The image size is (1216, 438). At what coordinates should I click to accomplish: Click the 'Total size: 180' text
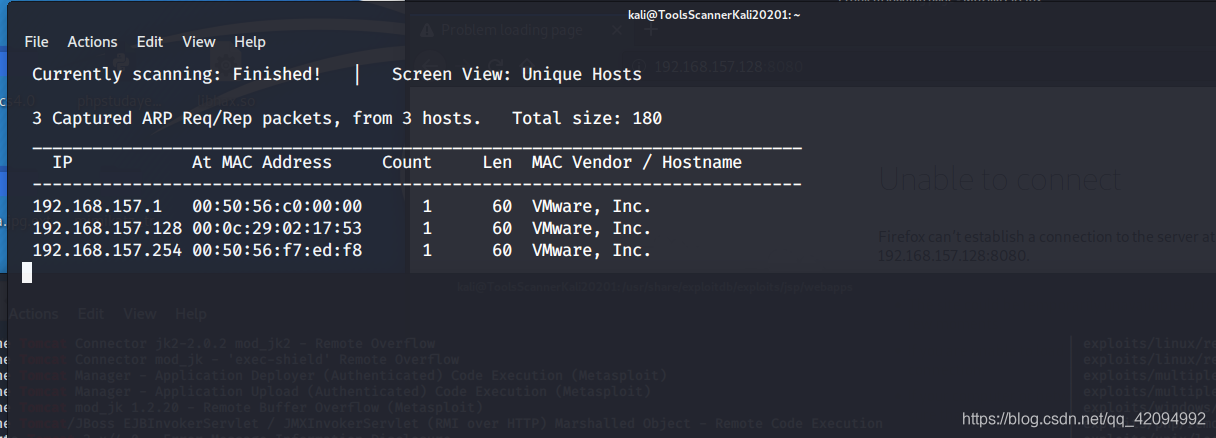587,118
